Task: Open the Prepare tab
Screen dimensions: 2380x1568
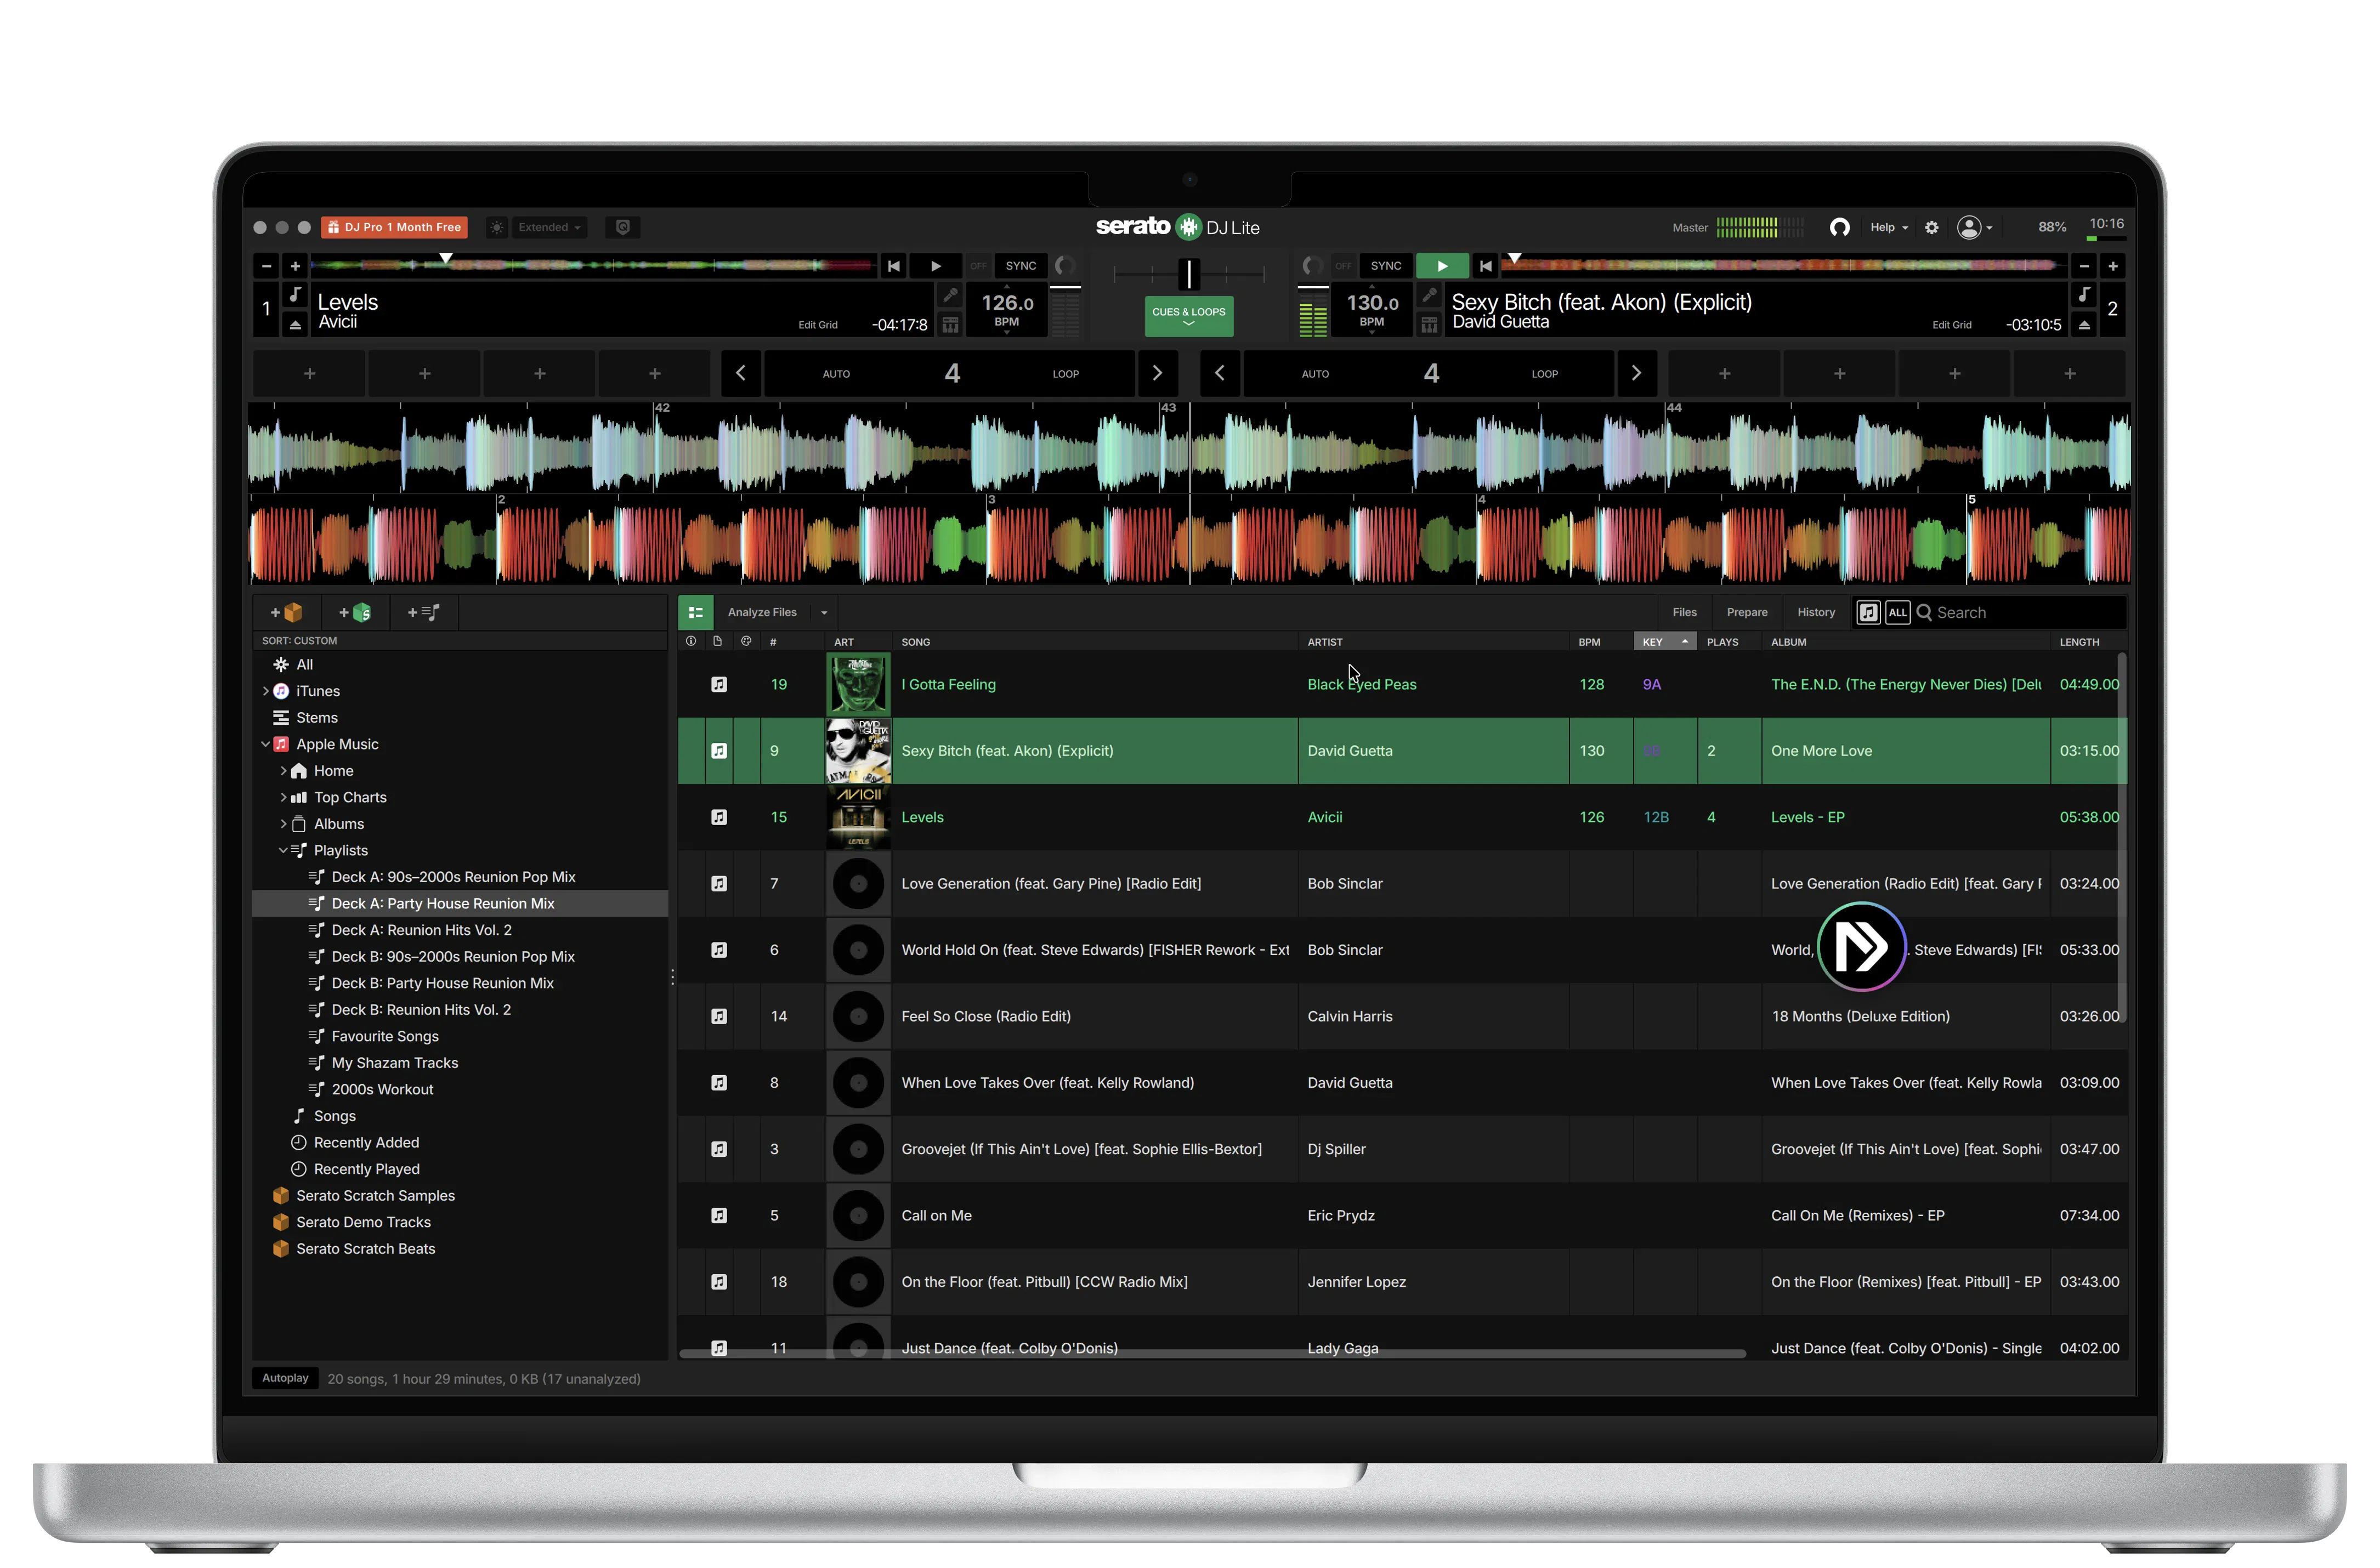Action: (1747, 612)
